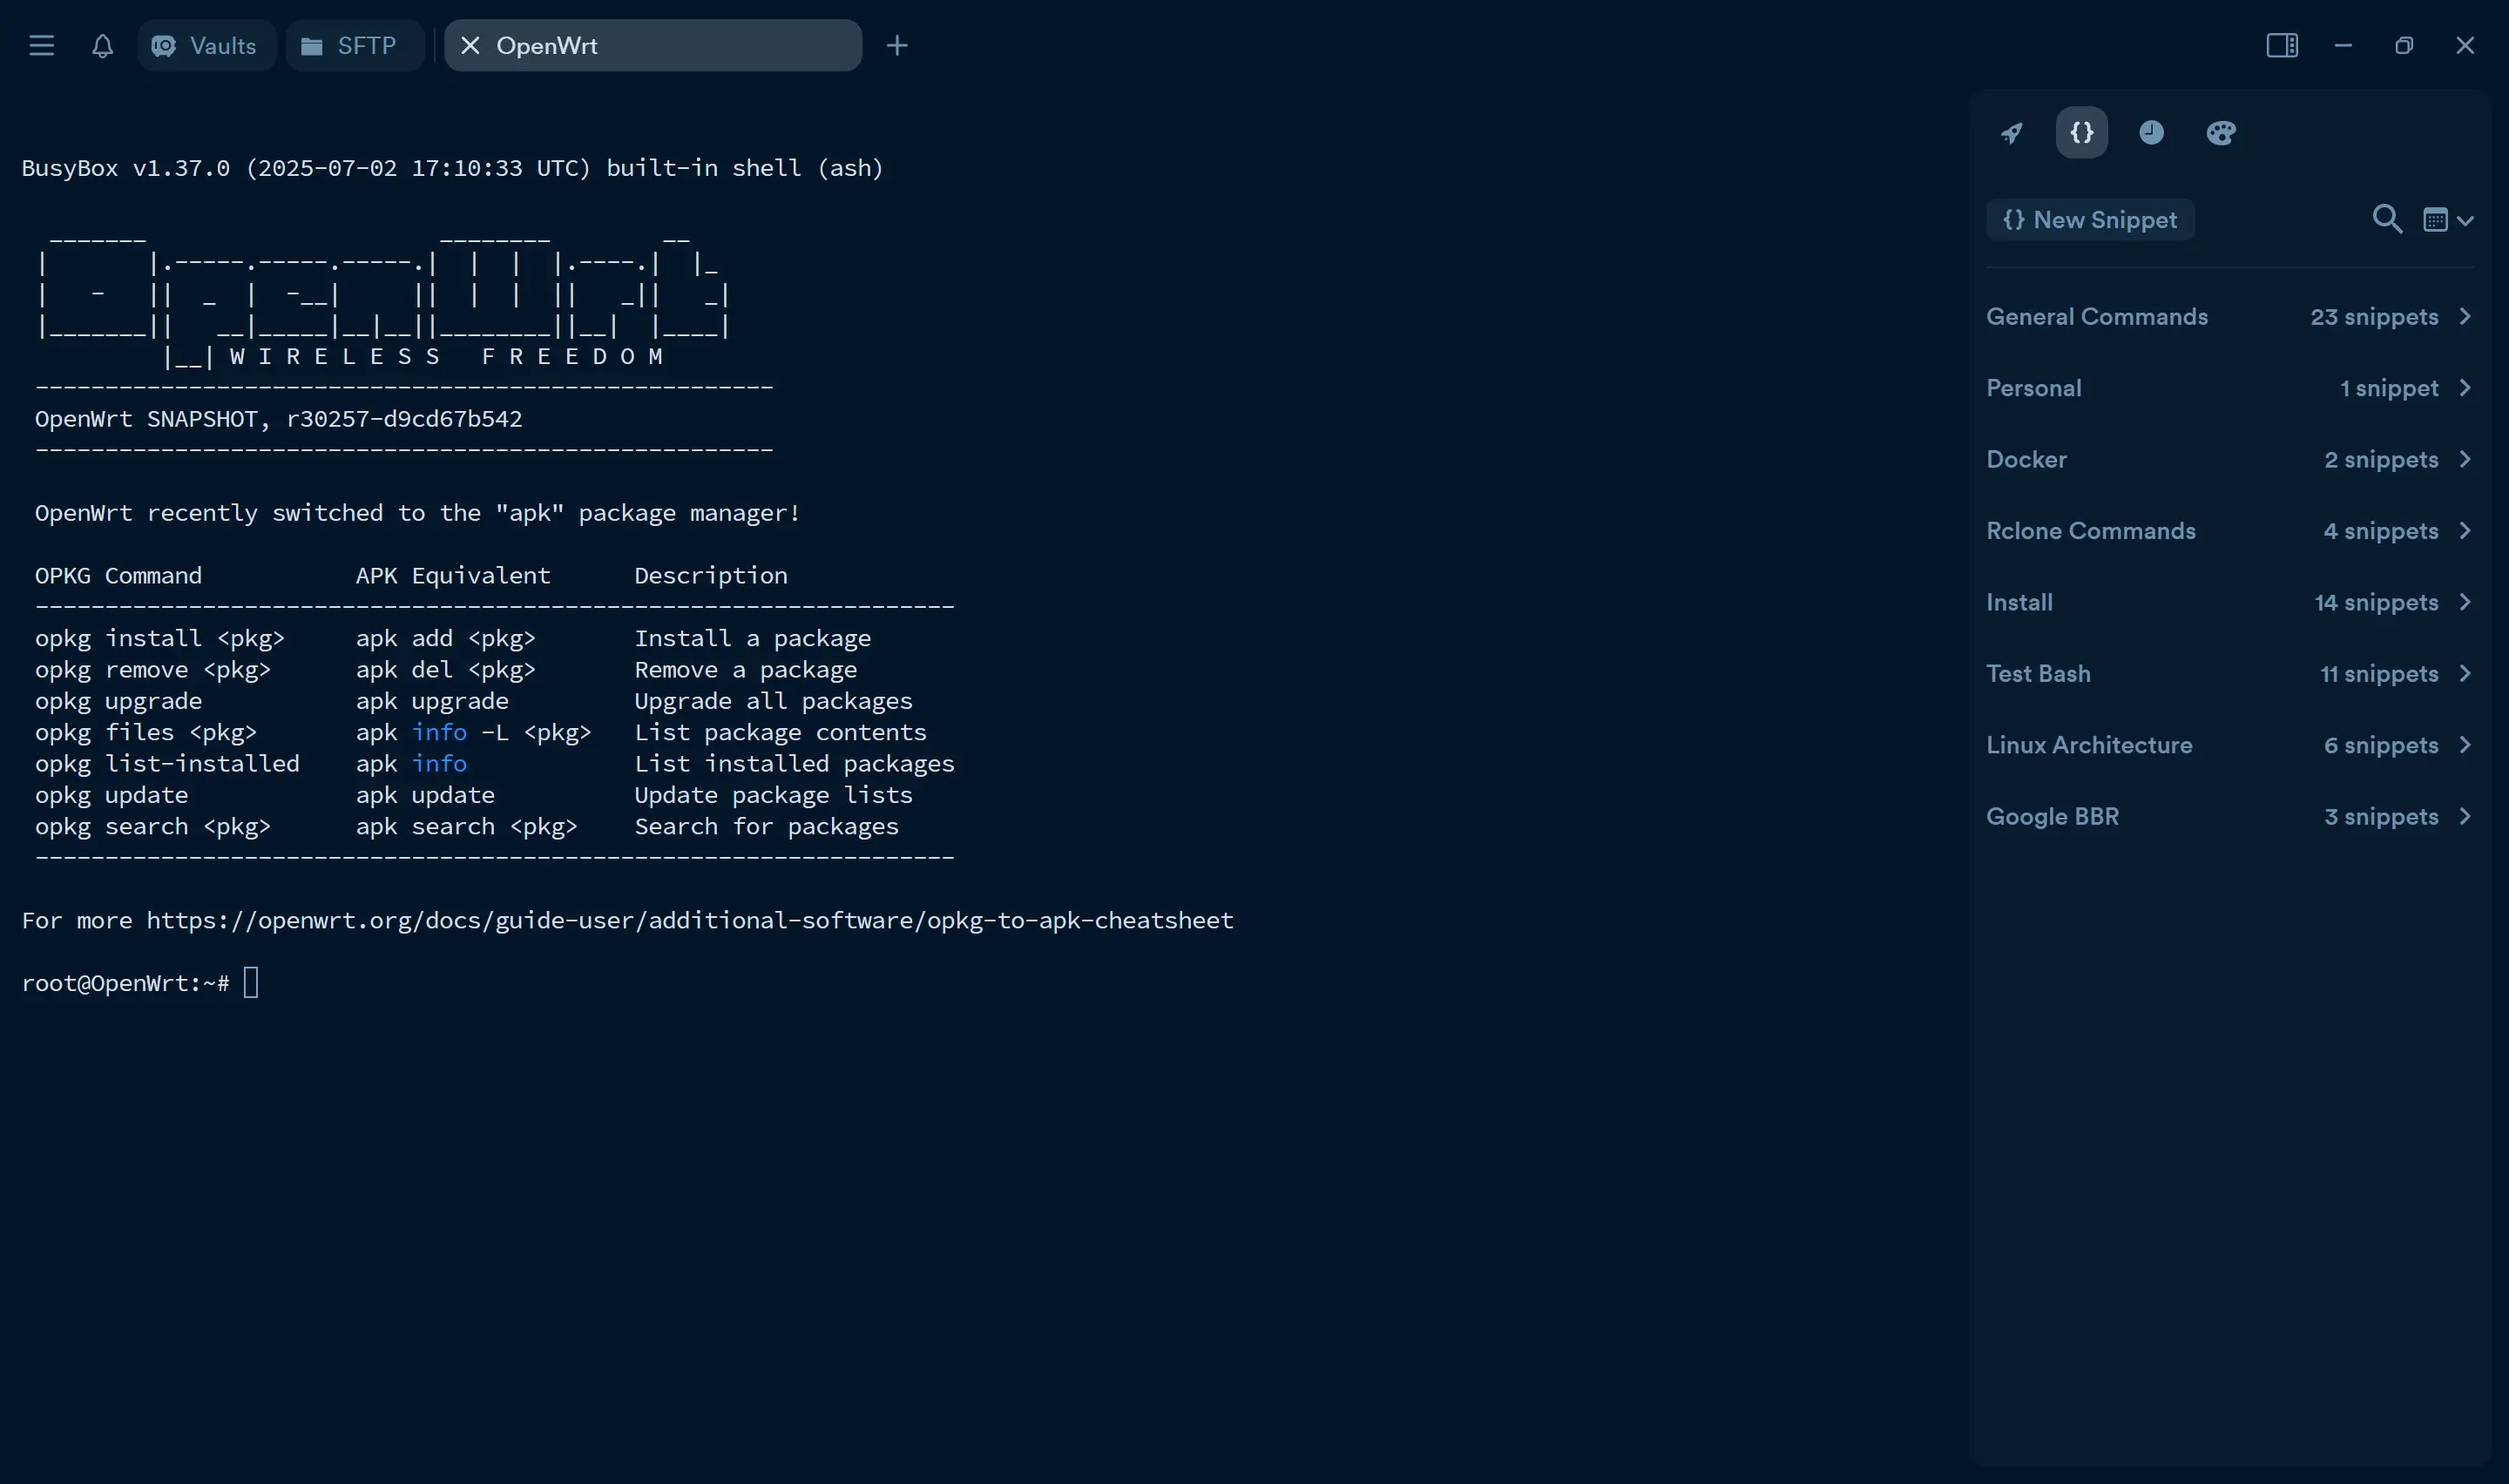Expand chevron beside General Commands
Screen dimensions: 2509x1484
point(2465,317)
